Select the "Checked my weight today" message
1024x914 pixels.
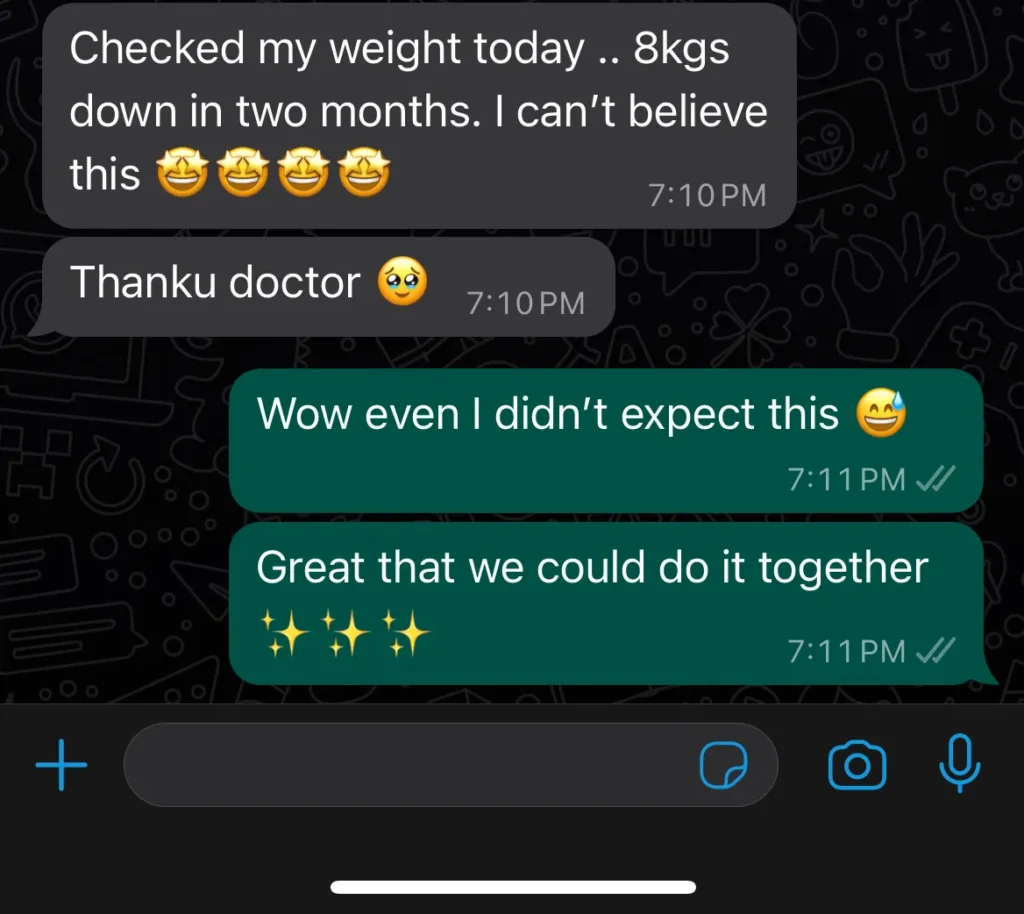click(419, 116)
